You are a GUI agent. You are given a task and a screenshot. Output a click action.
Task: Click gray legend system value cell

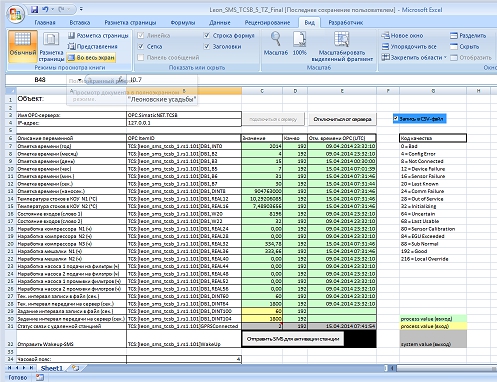click(433, 339)
